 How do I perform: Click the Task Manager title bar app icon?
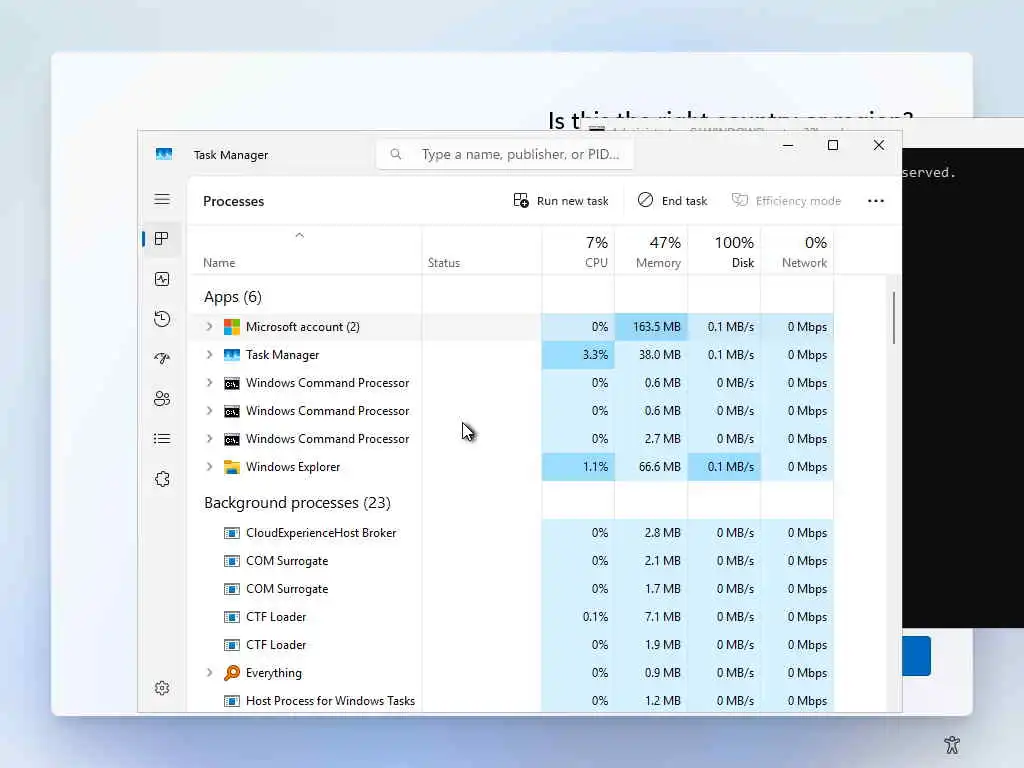click(164, 154)
